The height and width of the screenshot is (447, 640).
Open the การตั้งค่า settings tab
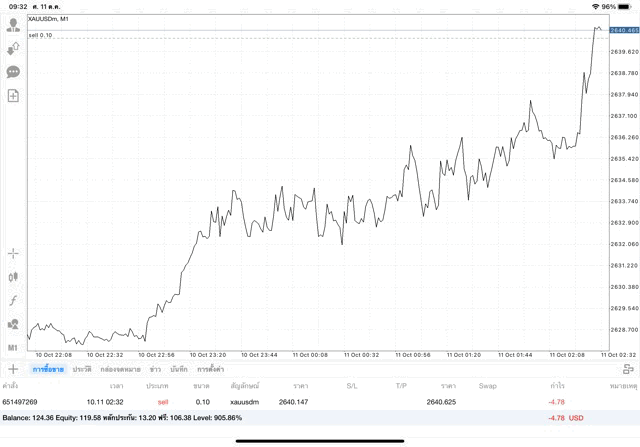click(210, 369)
